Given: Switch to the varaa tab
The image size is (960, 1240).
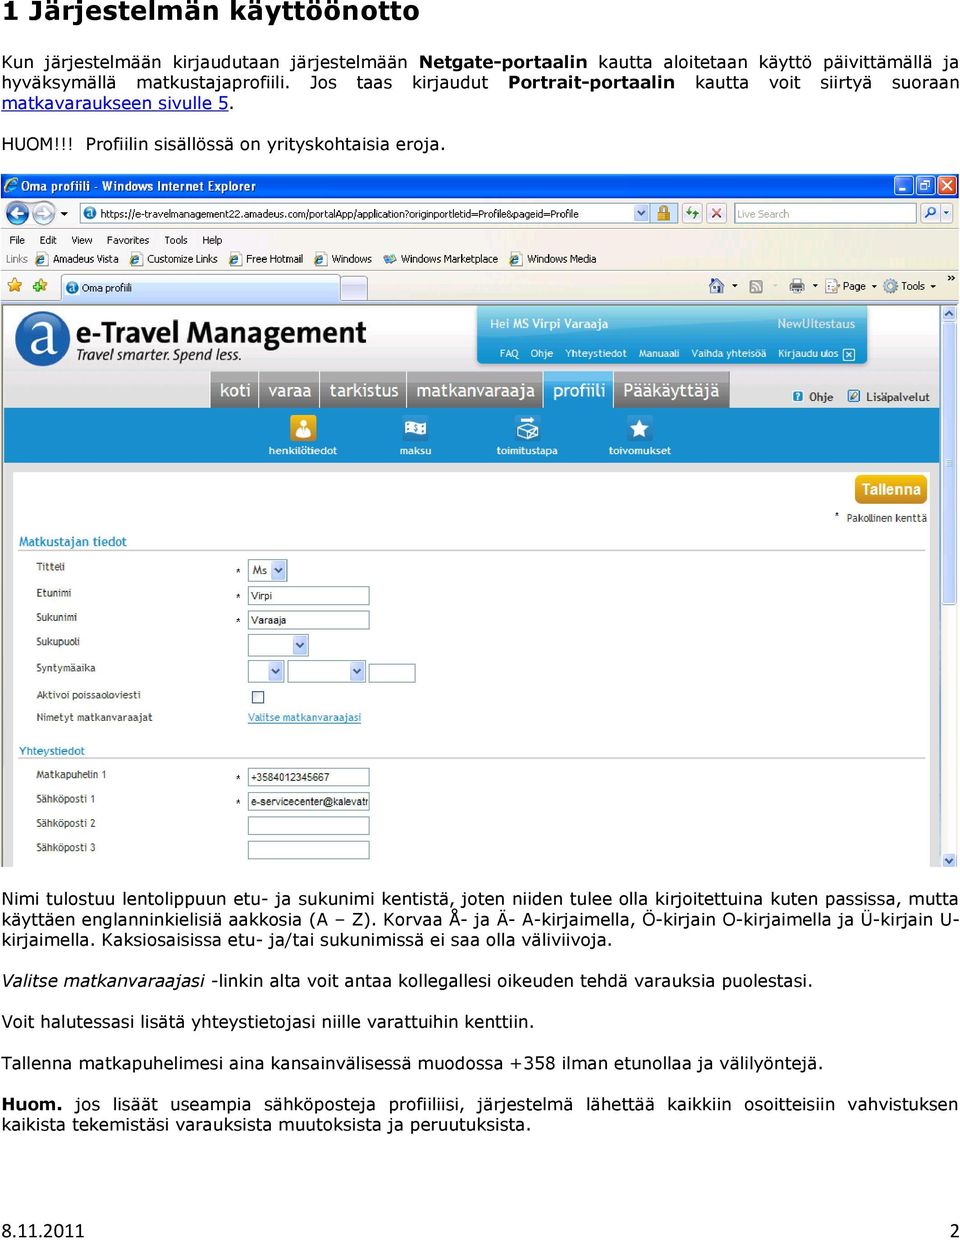Looking at the screenshot, I should click(x=290, y=391).
